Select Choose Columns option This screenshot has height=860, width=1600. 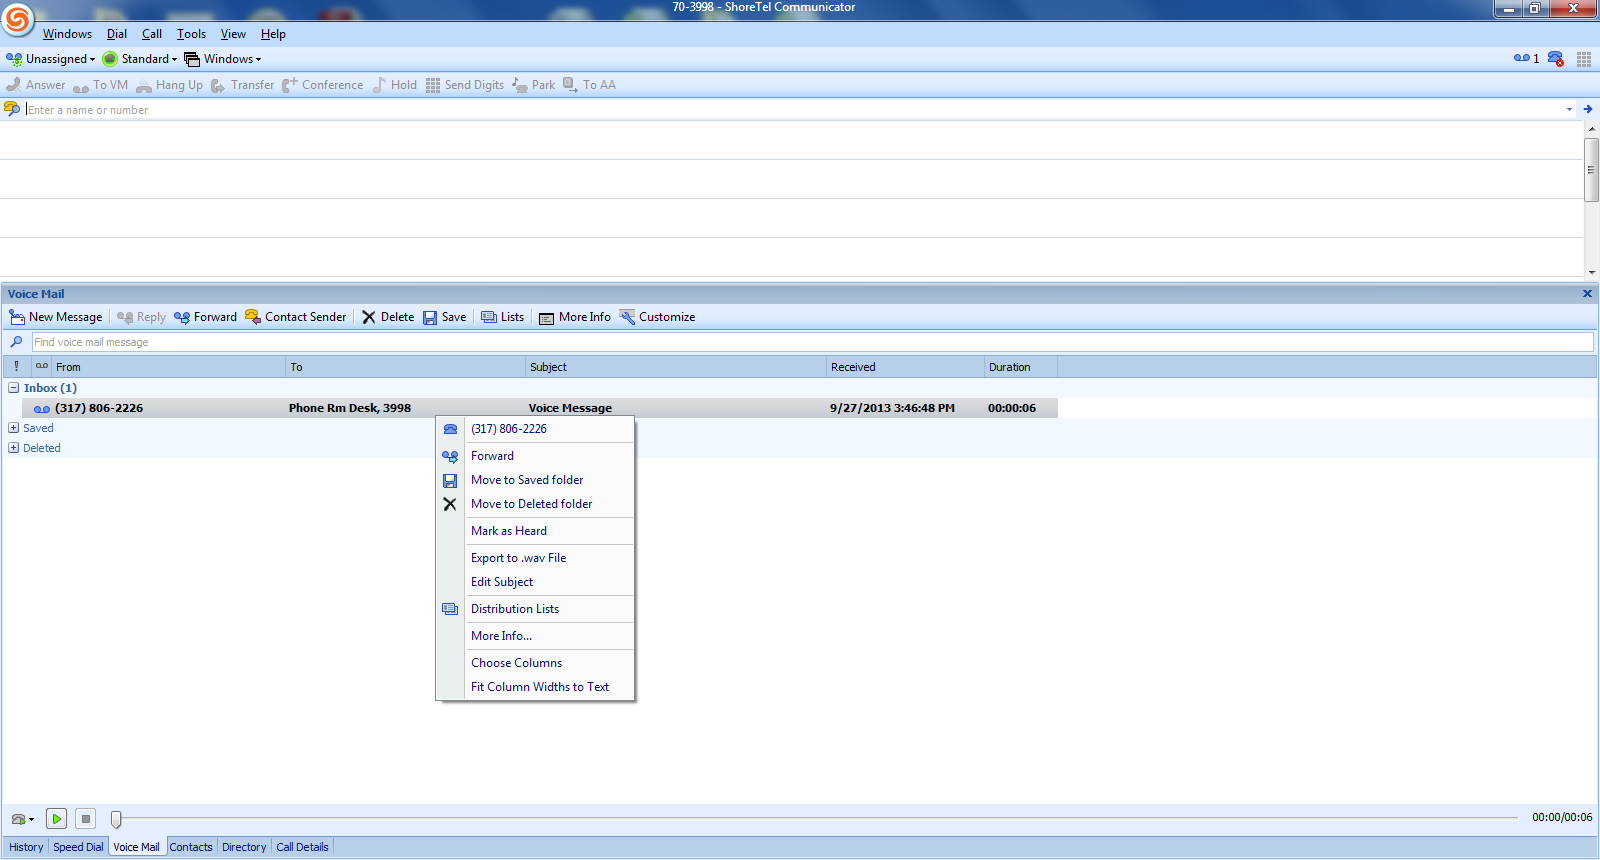click(535, 663)
